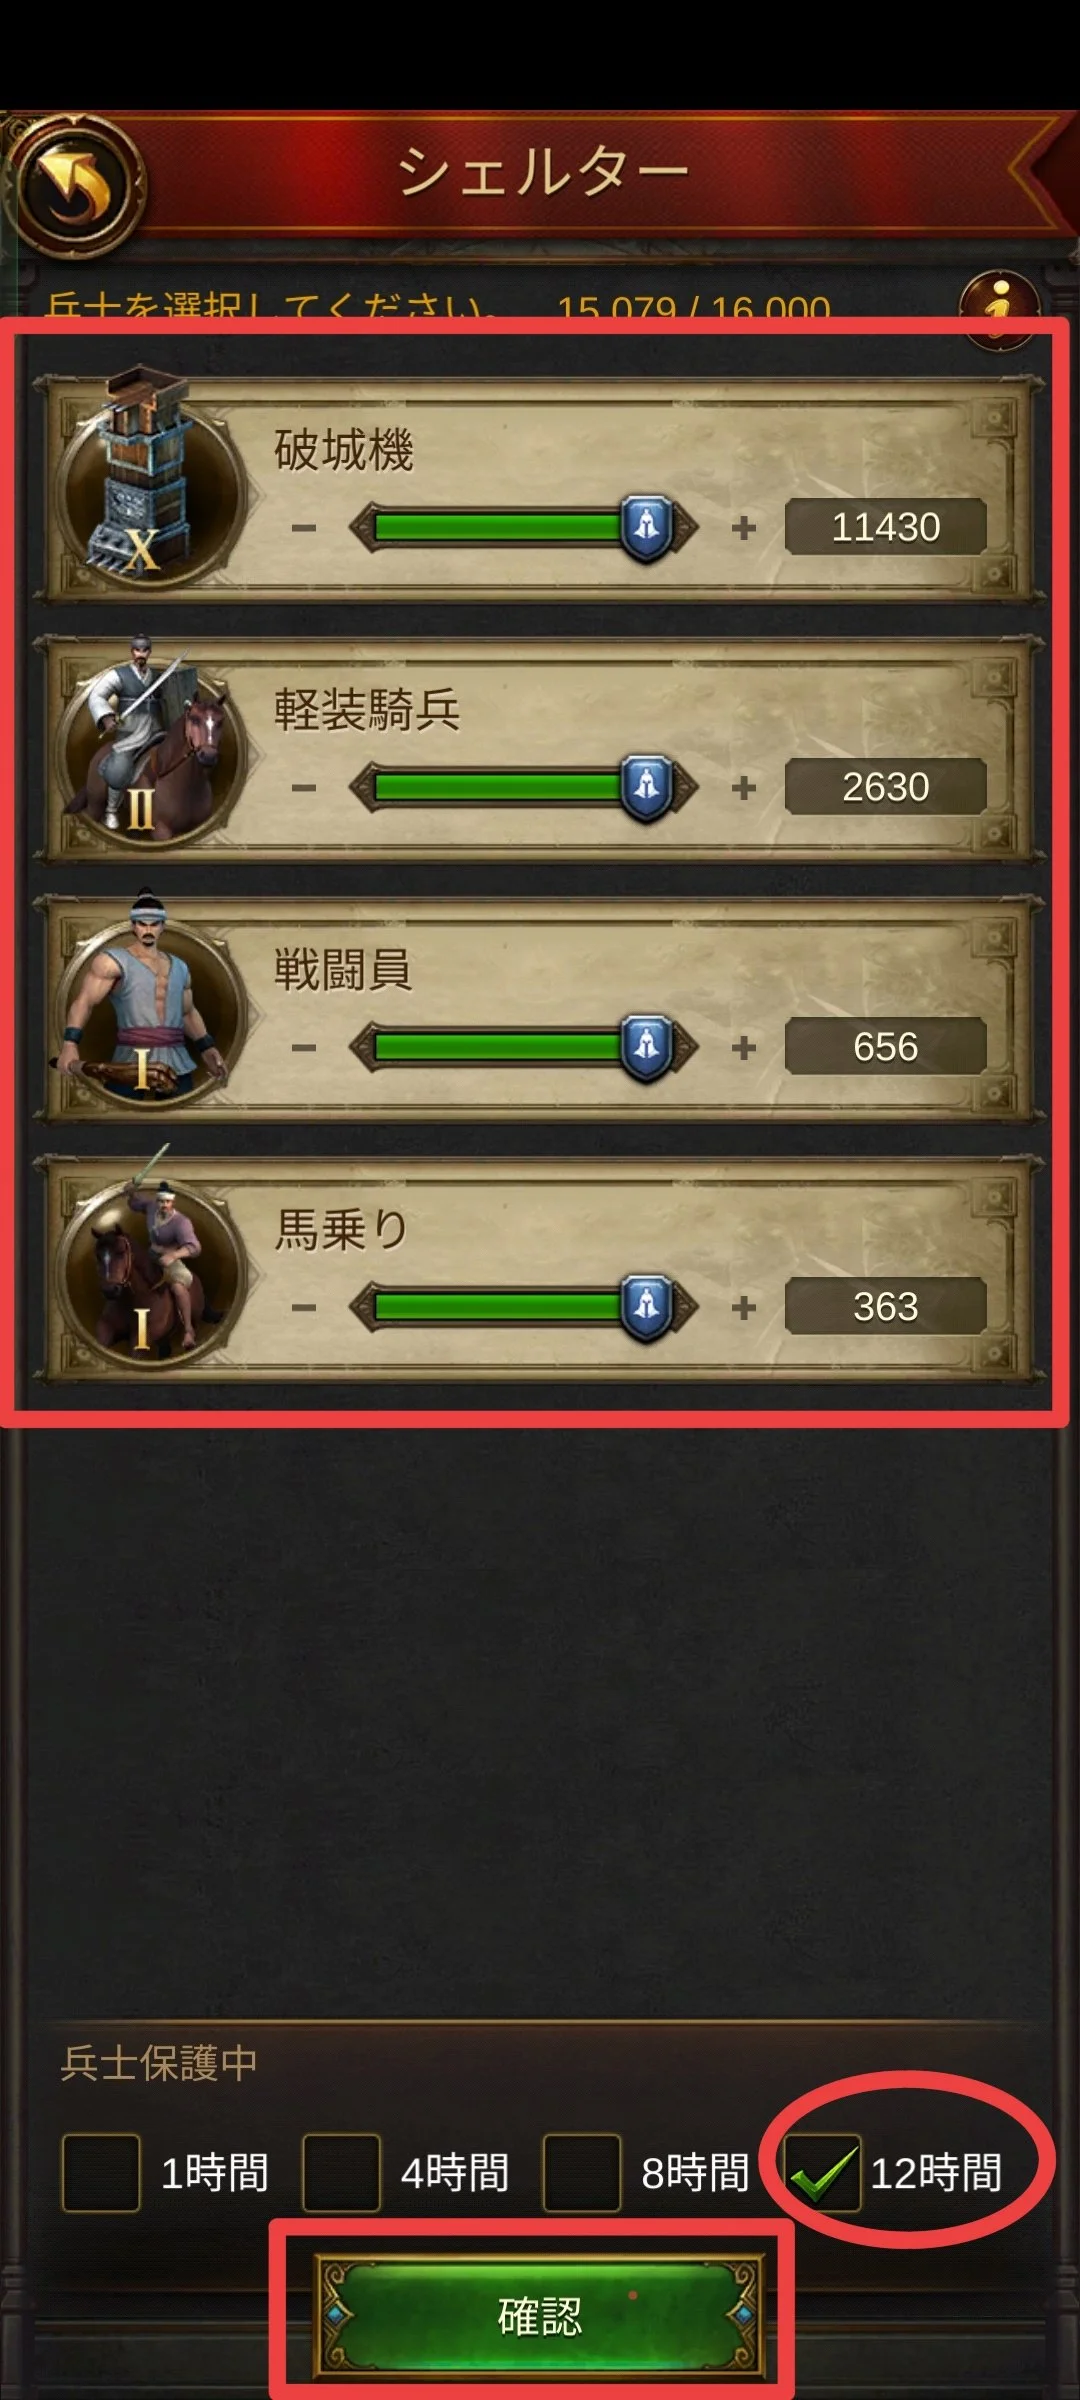This screenshot has width=1080, height=2400.
Task: Edit the 11430 troop quantity field
Action: point(886,527)
